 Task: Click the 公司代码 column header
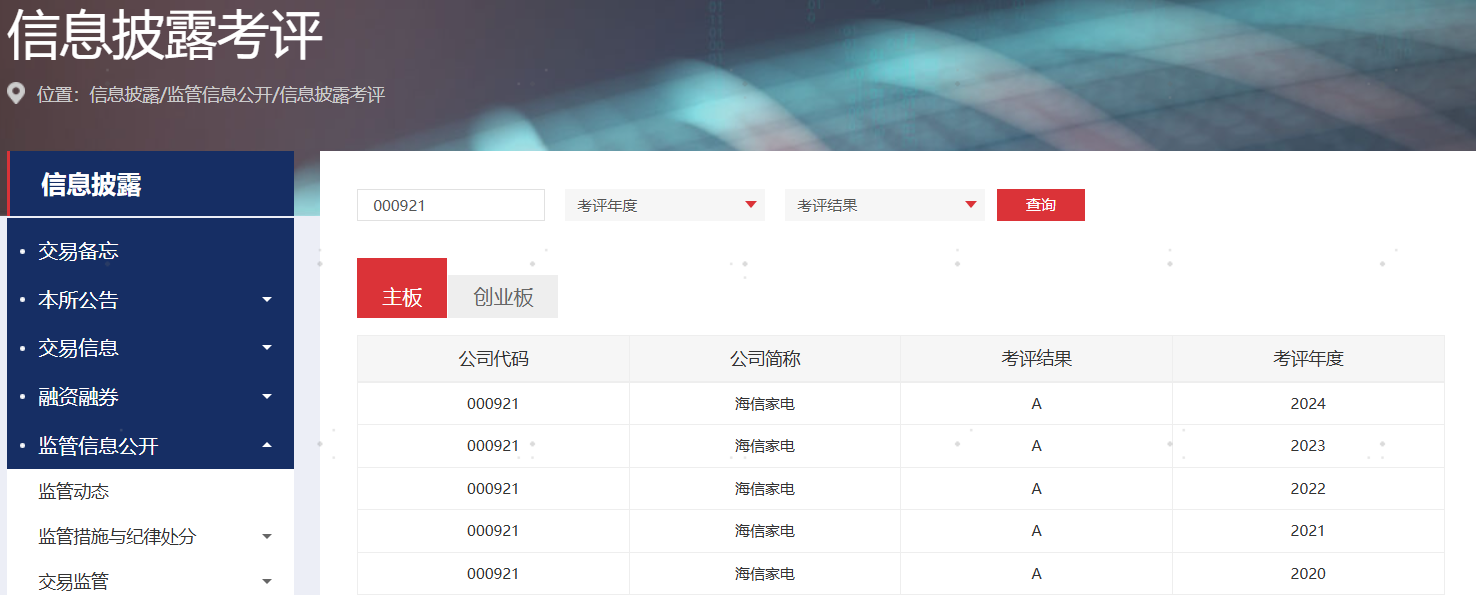[493, 359]
